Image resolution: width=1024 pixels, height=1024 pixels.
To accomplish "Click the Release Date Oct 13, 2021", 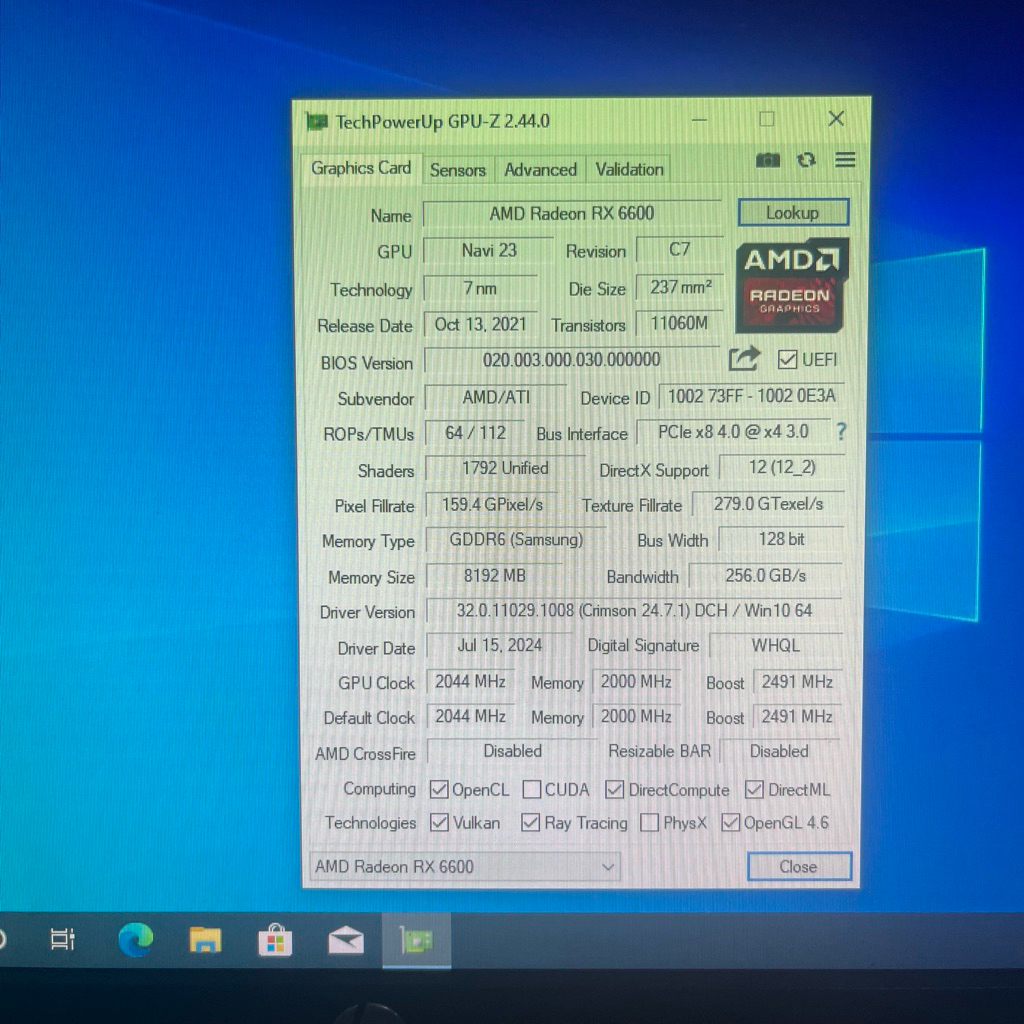I will coord(480,325).
